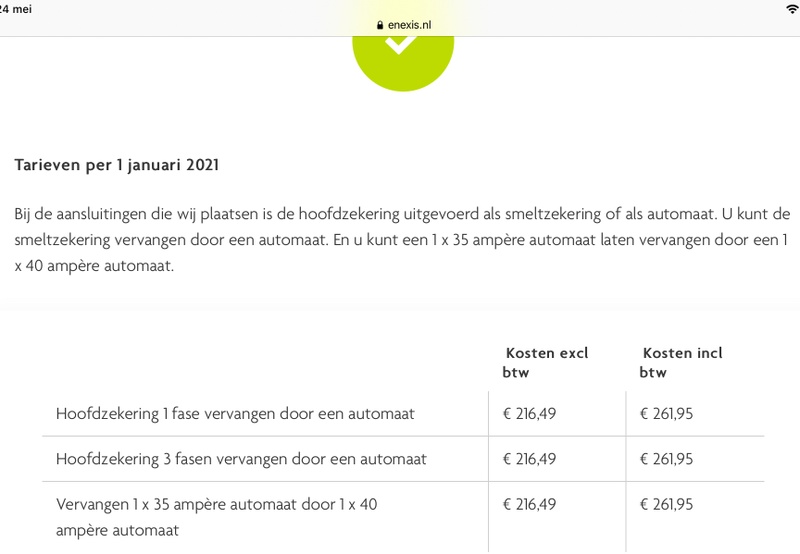
Task: Click the 'Hoofdzekering 3 fasen vervangen' row label
Action: 241,459
